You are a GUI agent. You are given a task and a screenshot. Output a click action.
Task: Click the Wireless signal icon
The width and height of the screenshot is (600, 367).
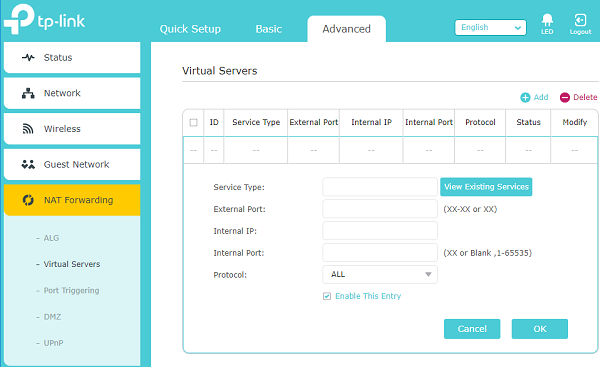28,129
